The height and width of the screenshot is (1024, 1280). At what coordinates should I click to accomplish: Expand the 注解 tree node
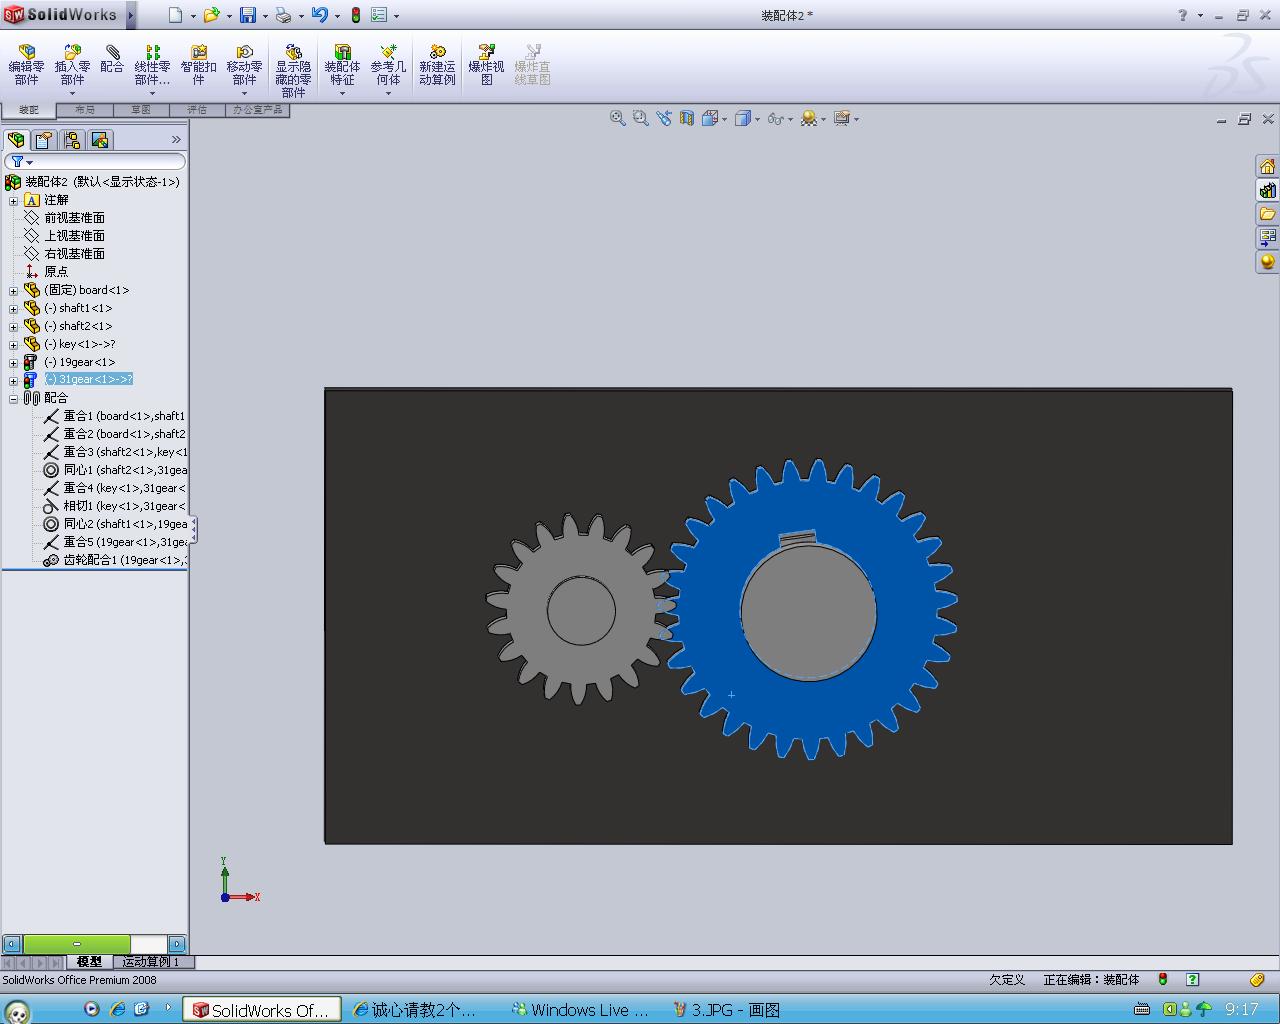point(14,201)
